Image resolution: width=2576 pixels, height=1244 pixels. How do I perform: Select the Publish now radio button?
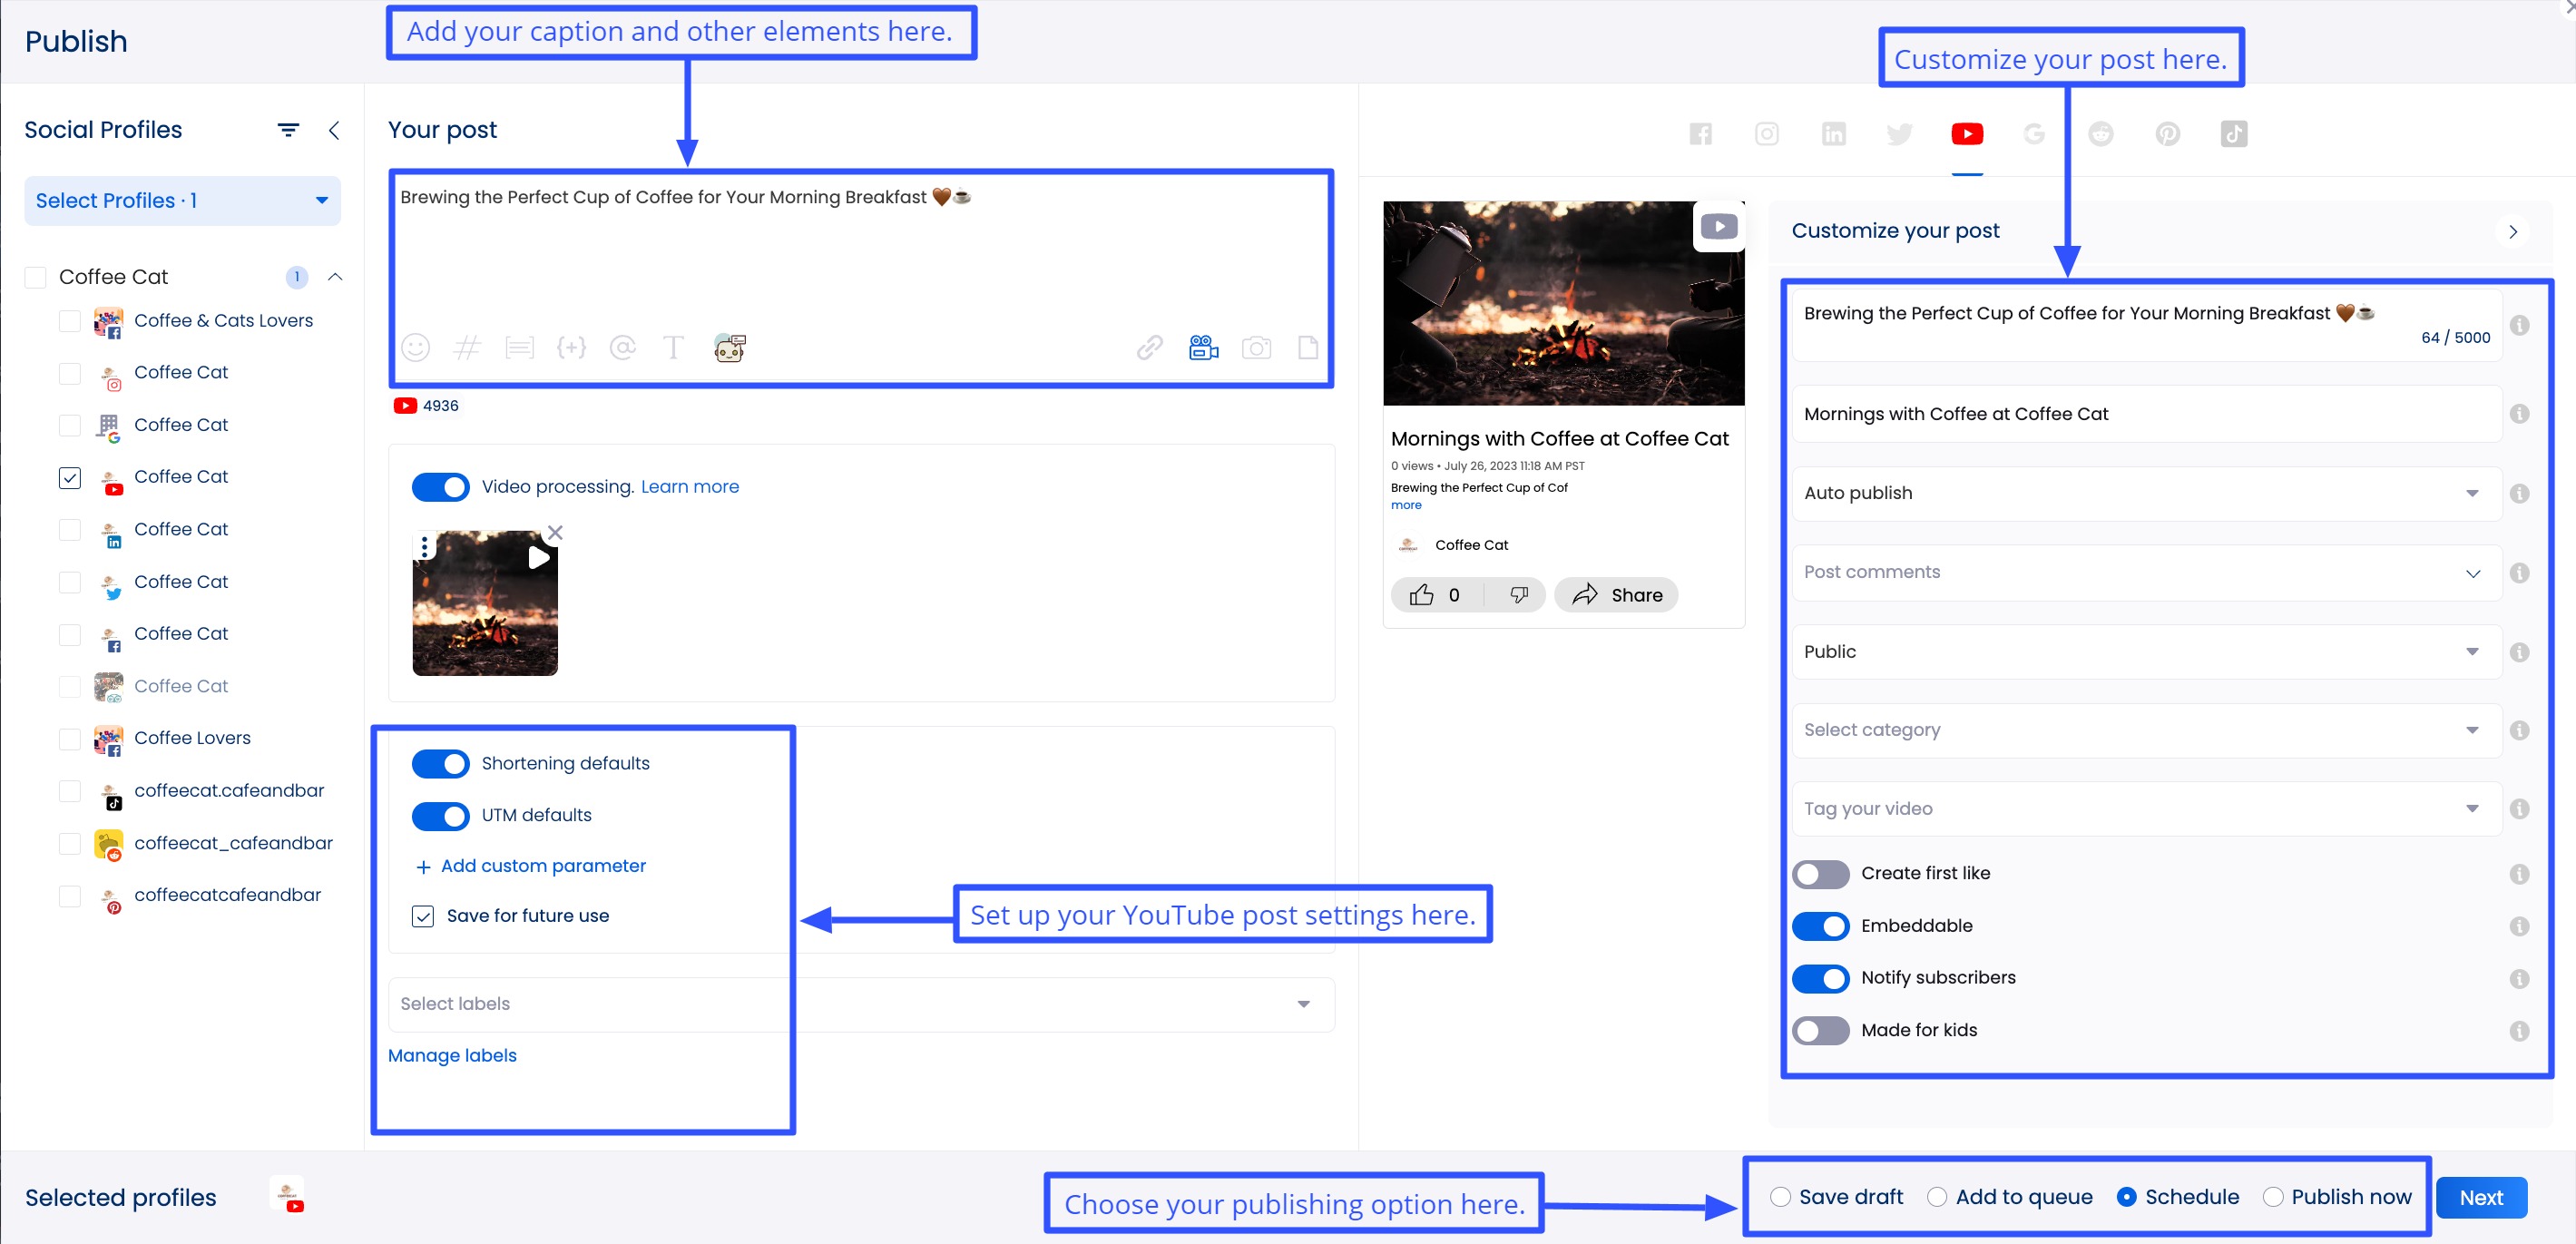coord(2275,1197)
